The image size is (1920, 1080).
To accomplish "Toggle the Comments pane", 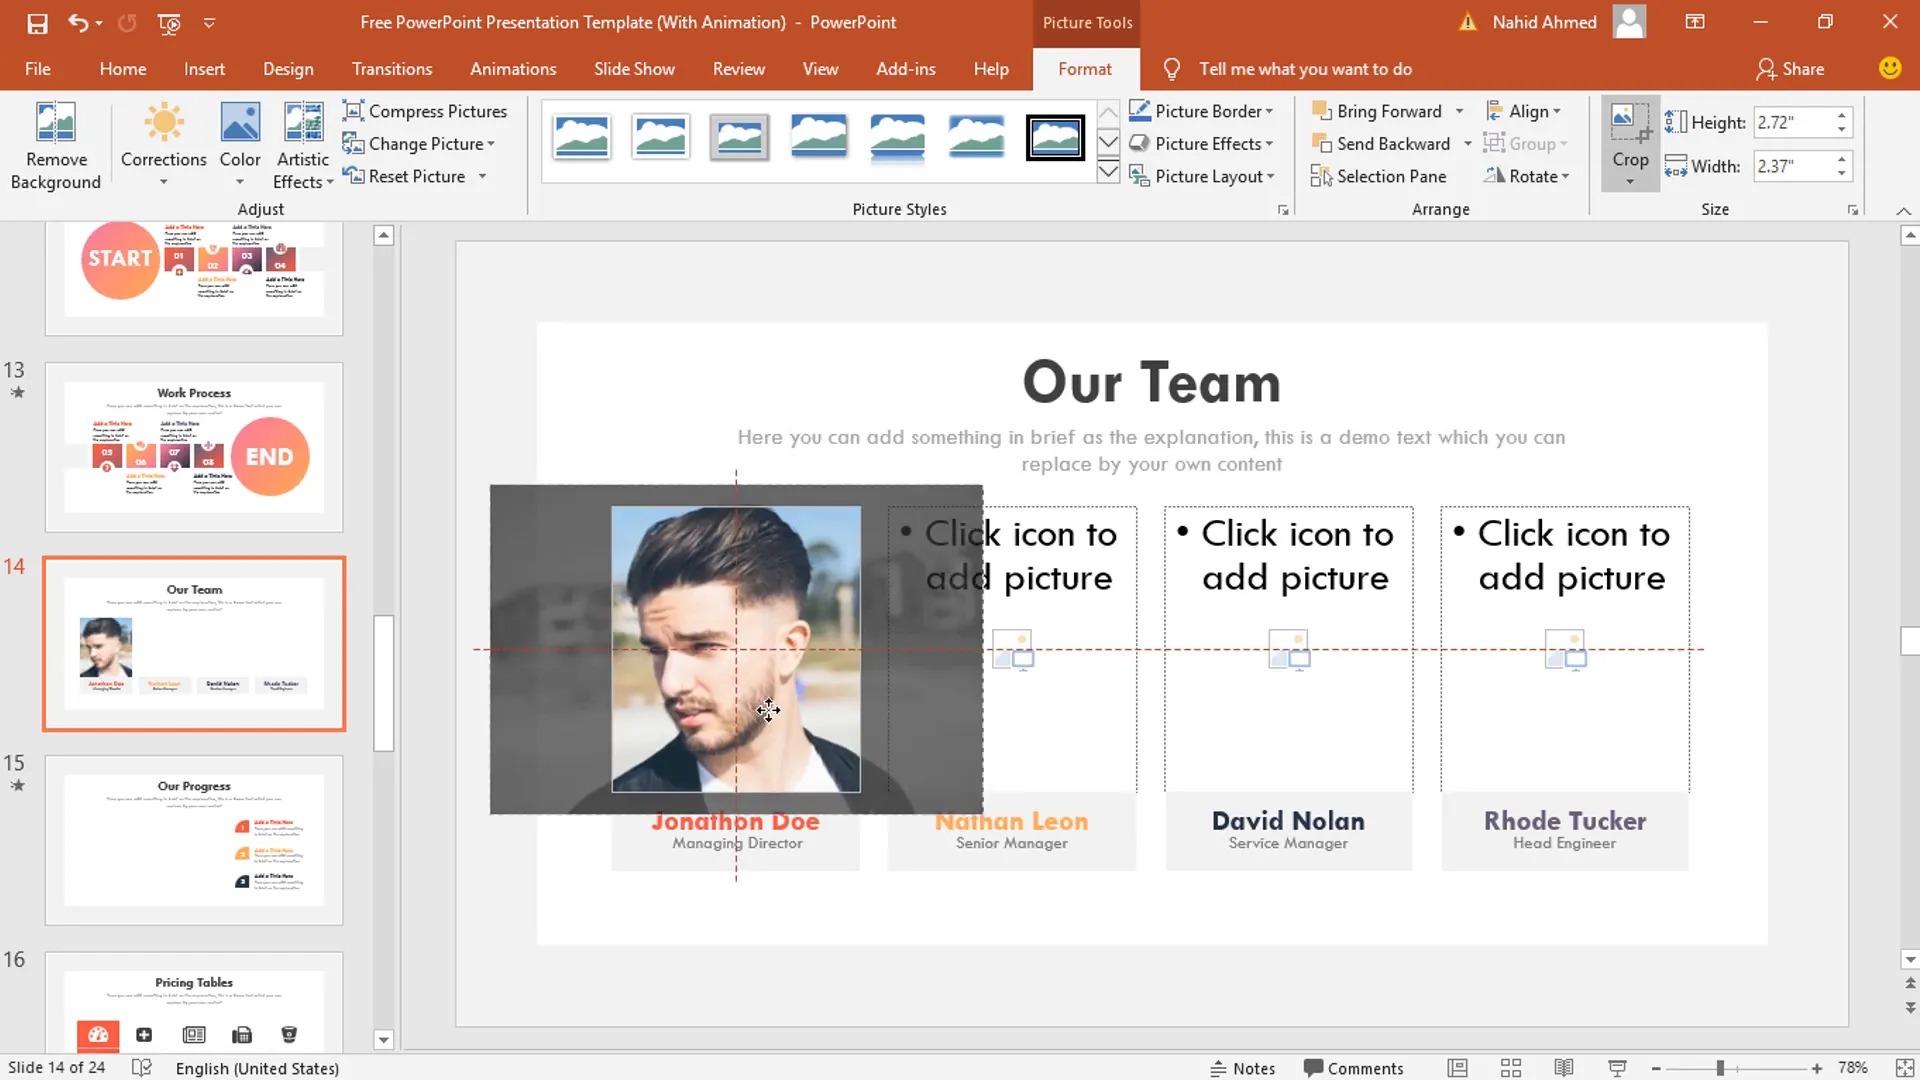I will (x=1354, y=1068).
